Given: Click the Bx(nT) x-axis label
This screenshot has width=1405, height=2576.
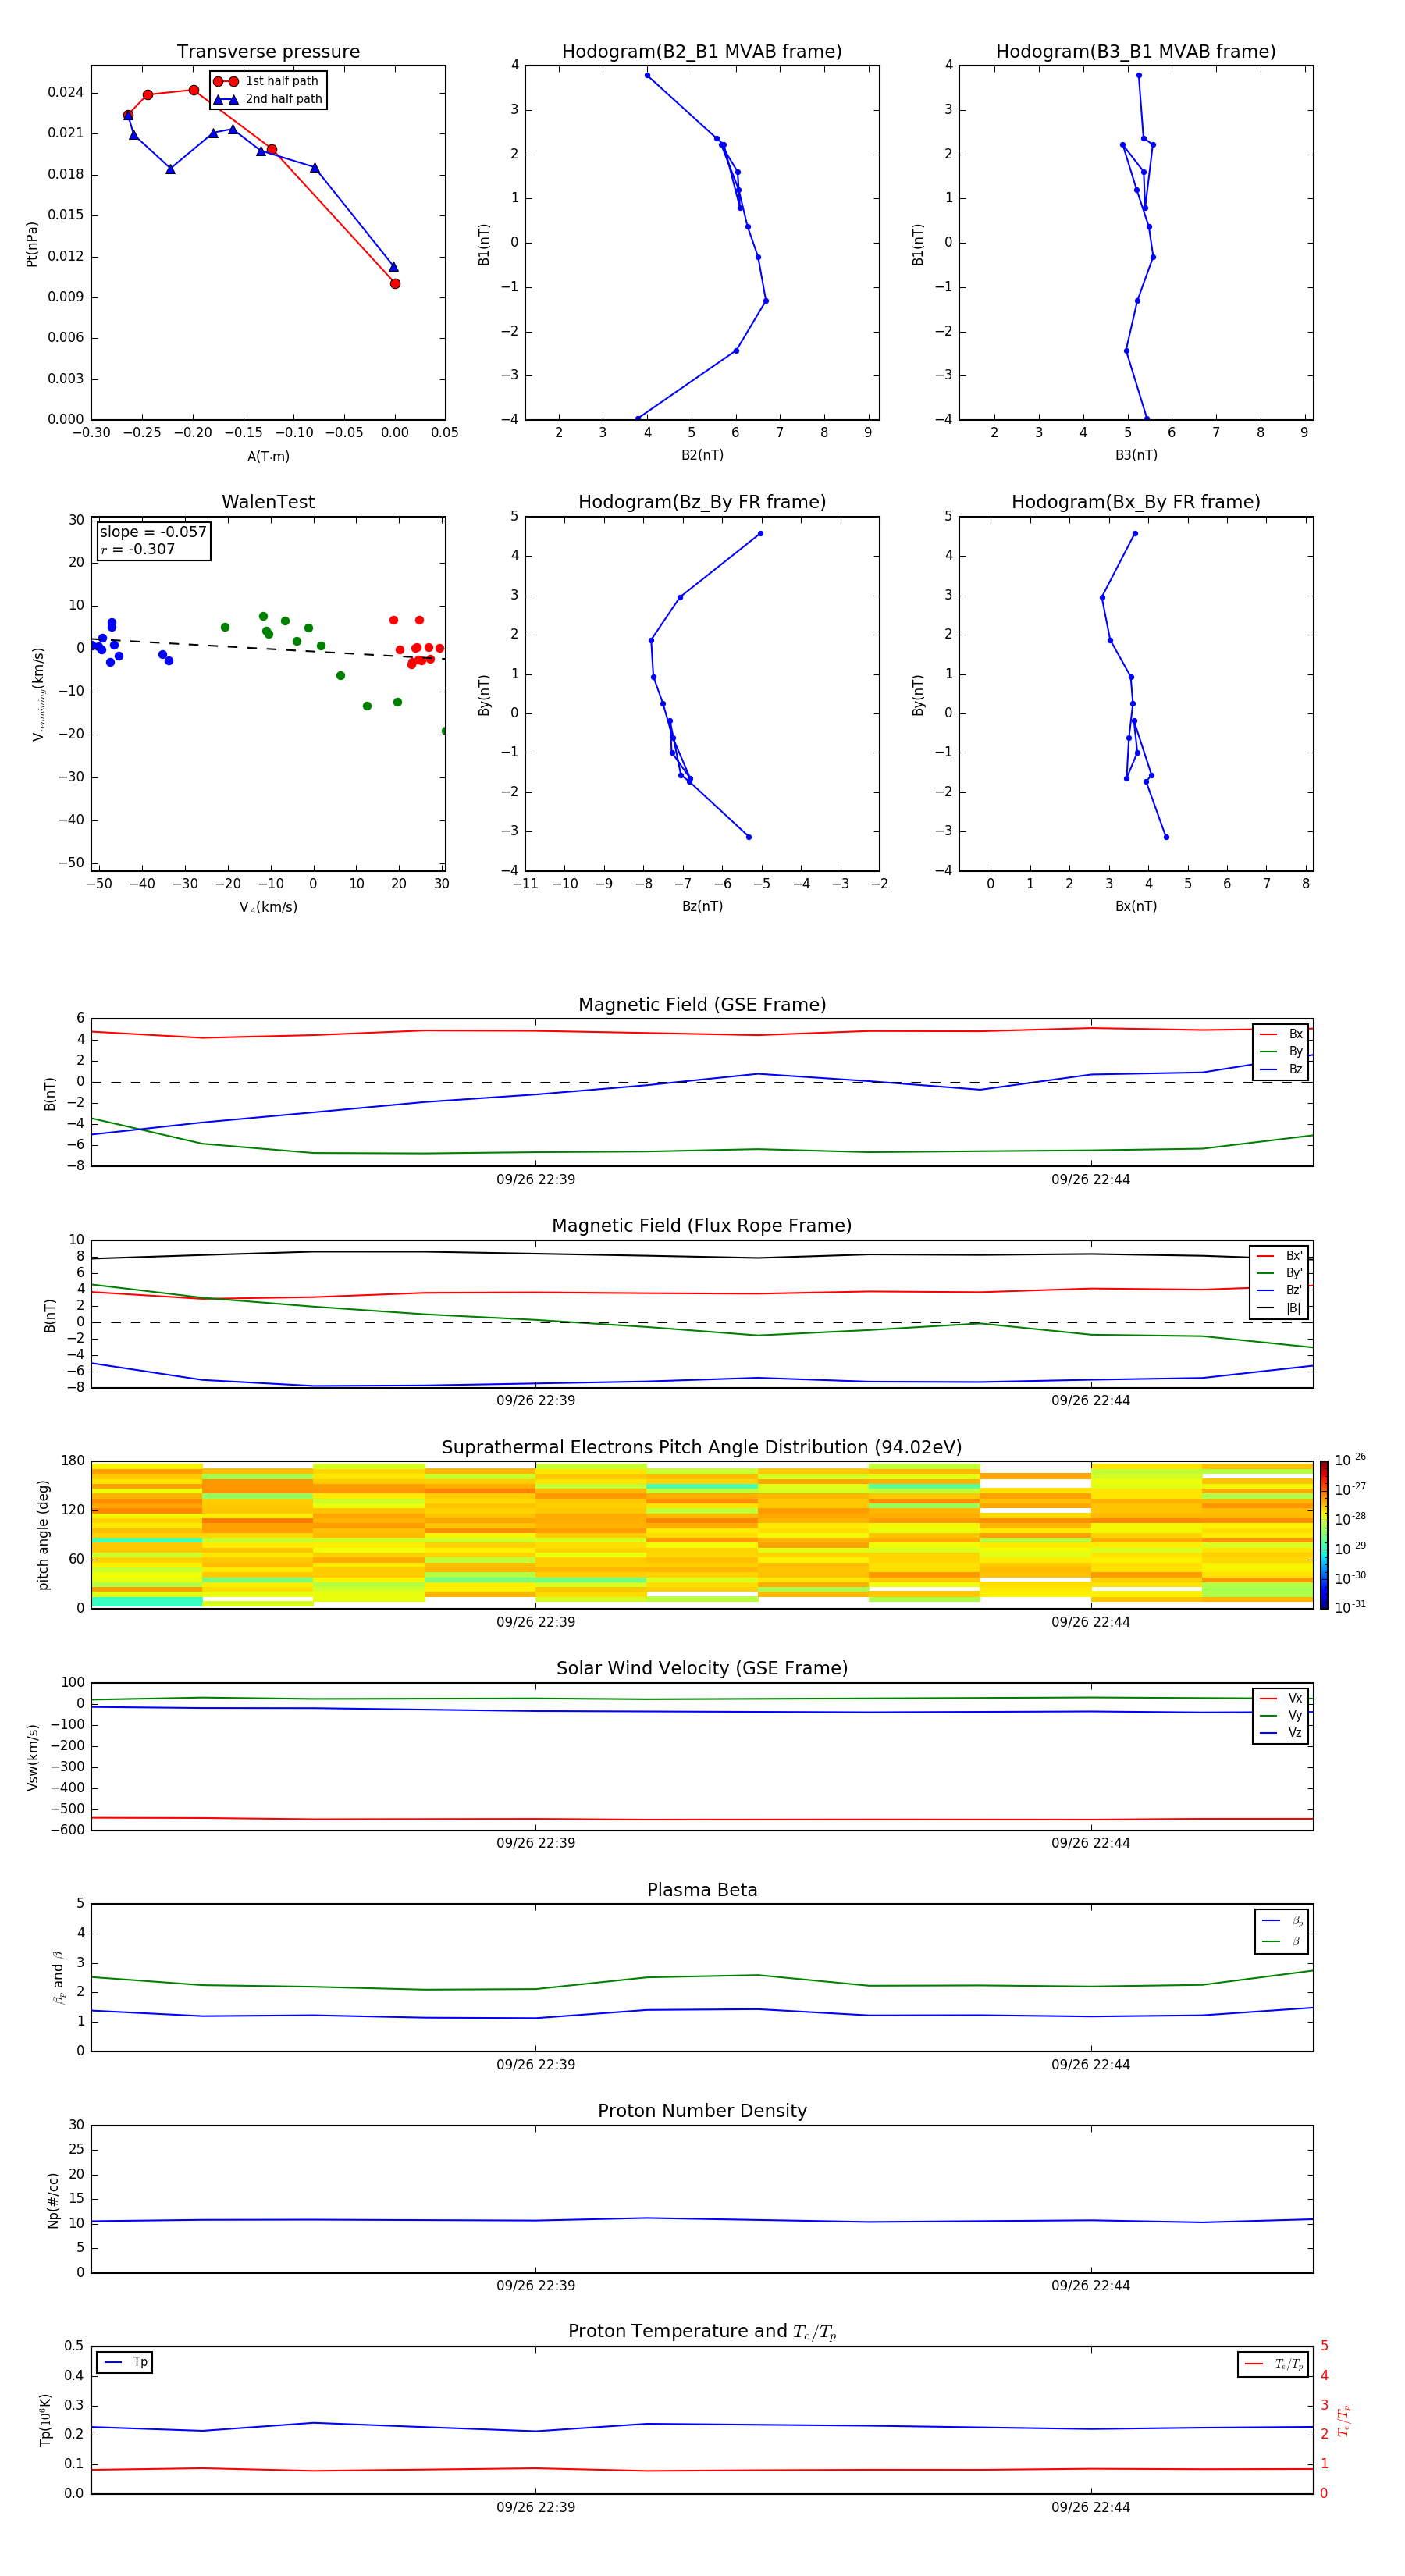Looking at the screenshot, I should point(1136,906).
